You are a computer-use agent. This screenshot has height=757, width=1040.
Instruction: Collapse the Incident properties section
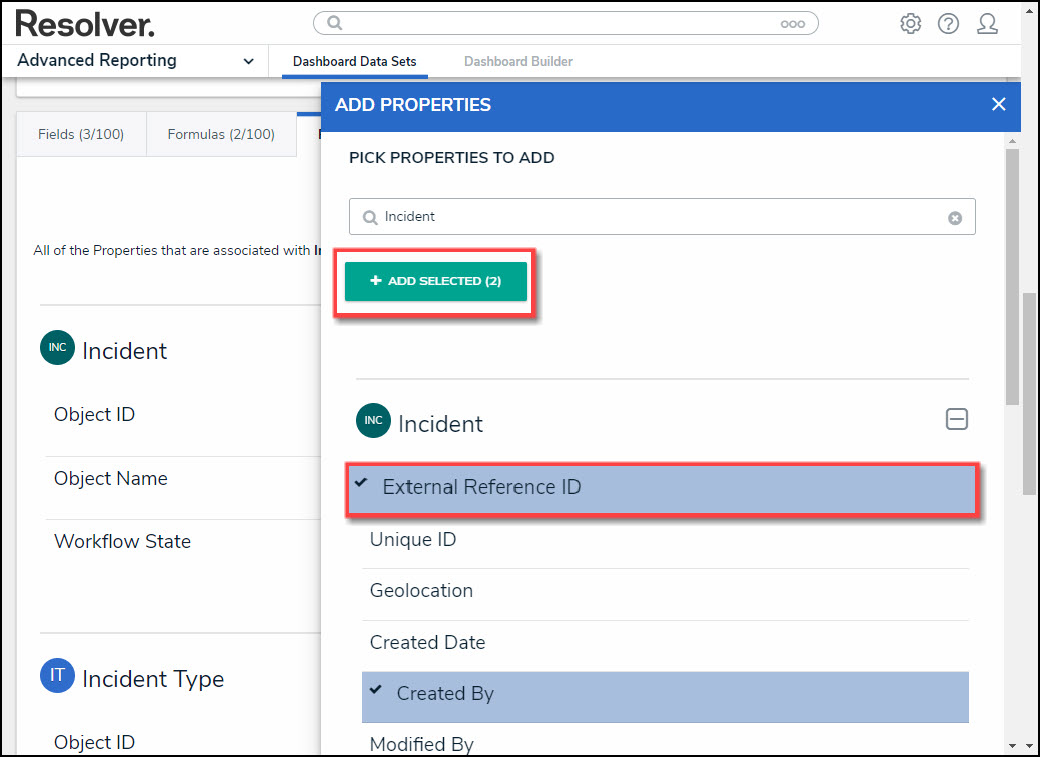956,420
